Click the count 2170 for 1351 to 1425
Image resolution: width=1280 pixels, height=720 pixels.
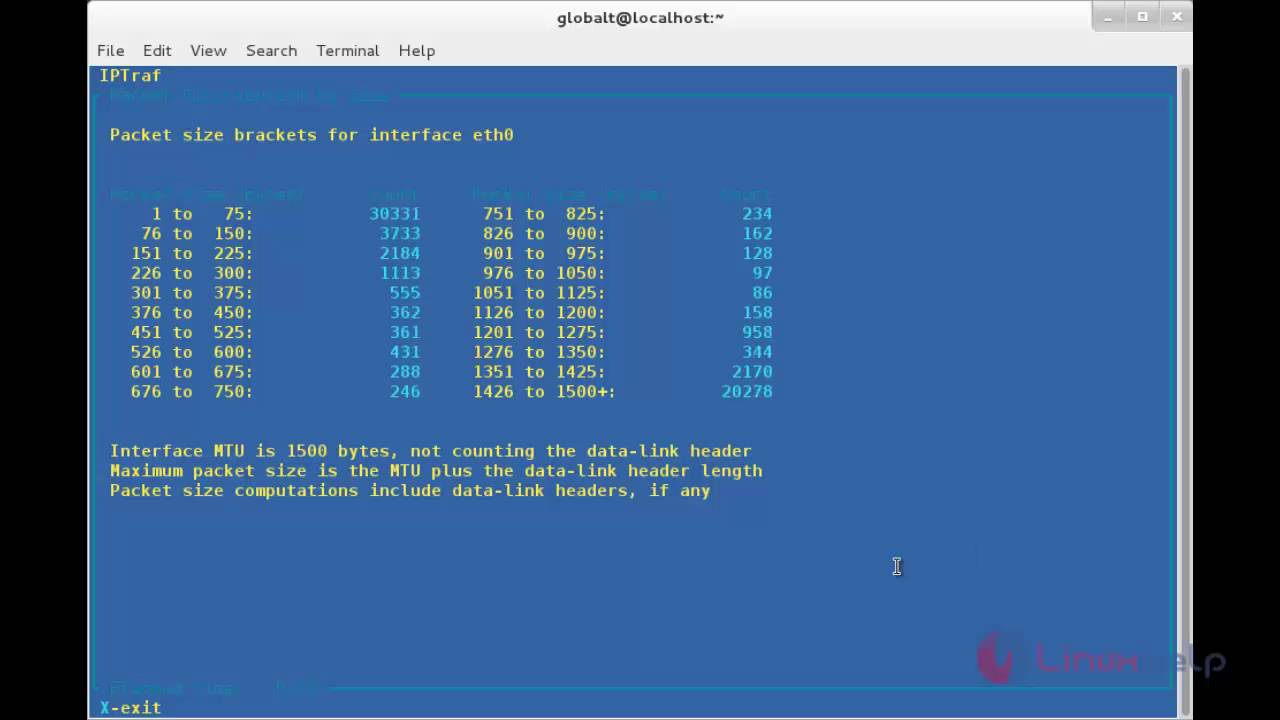coord(752,372)
